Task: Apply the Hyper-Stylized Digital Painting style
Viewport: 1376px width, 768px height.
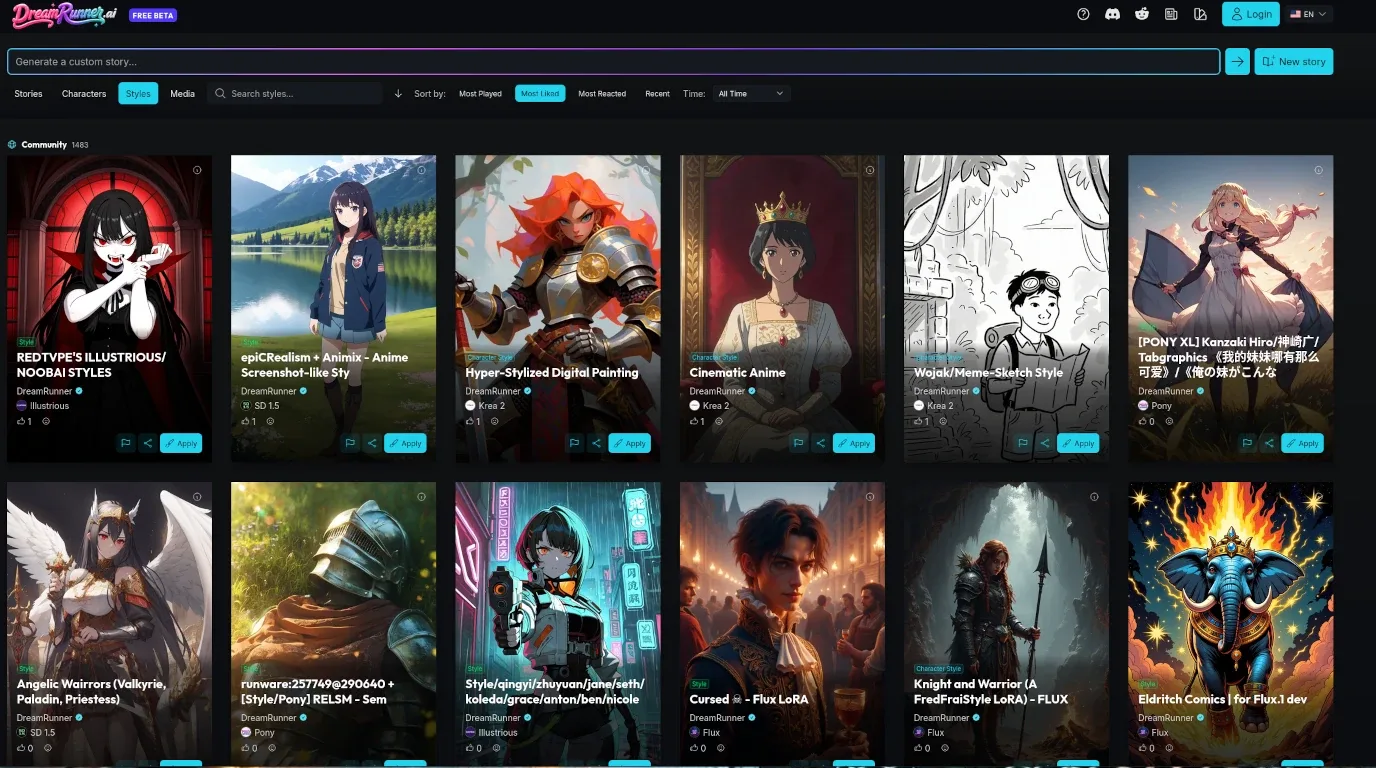Action: [x=629, y=443]
